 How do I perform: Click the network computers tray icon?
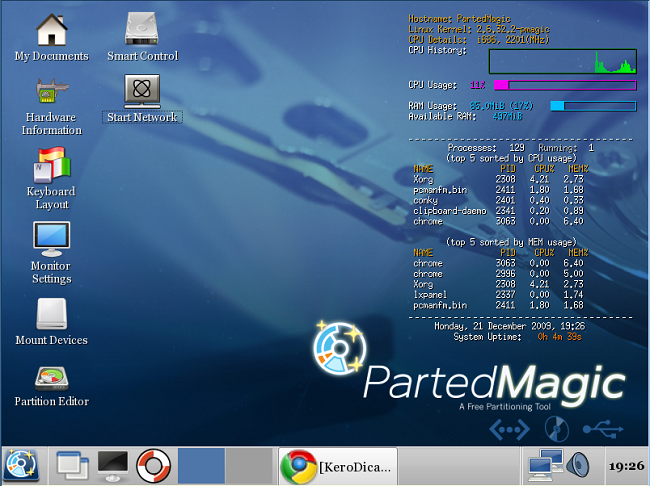[546, 465]
